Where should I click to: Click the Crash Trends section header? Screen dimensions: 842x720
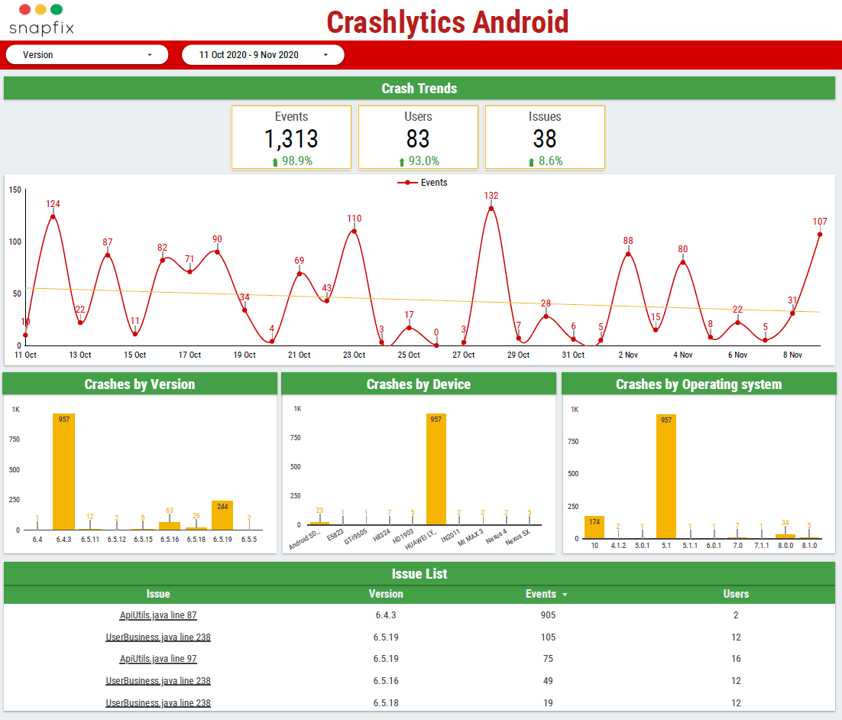[x=419, y=88]
